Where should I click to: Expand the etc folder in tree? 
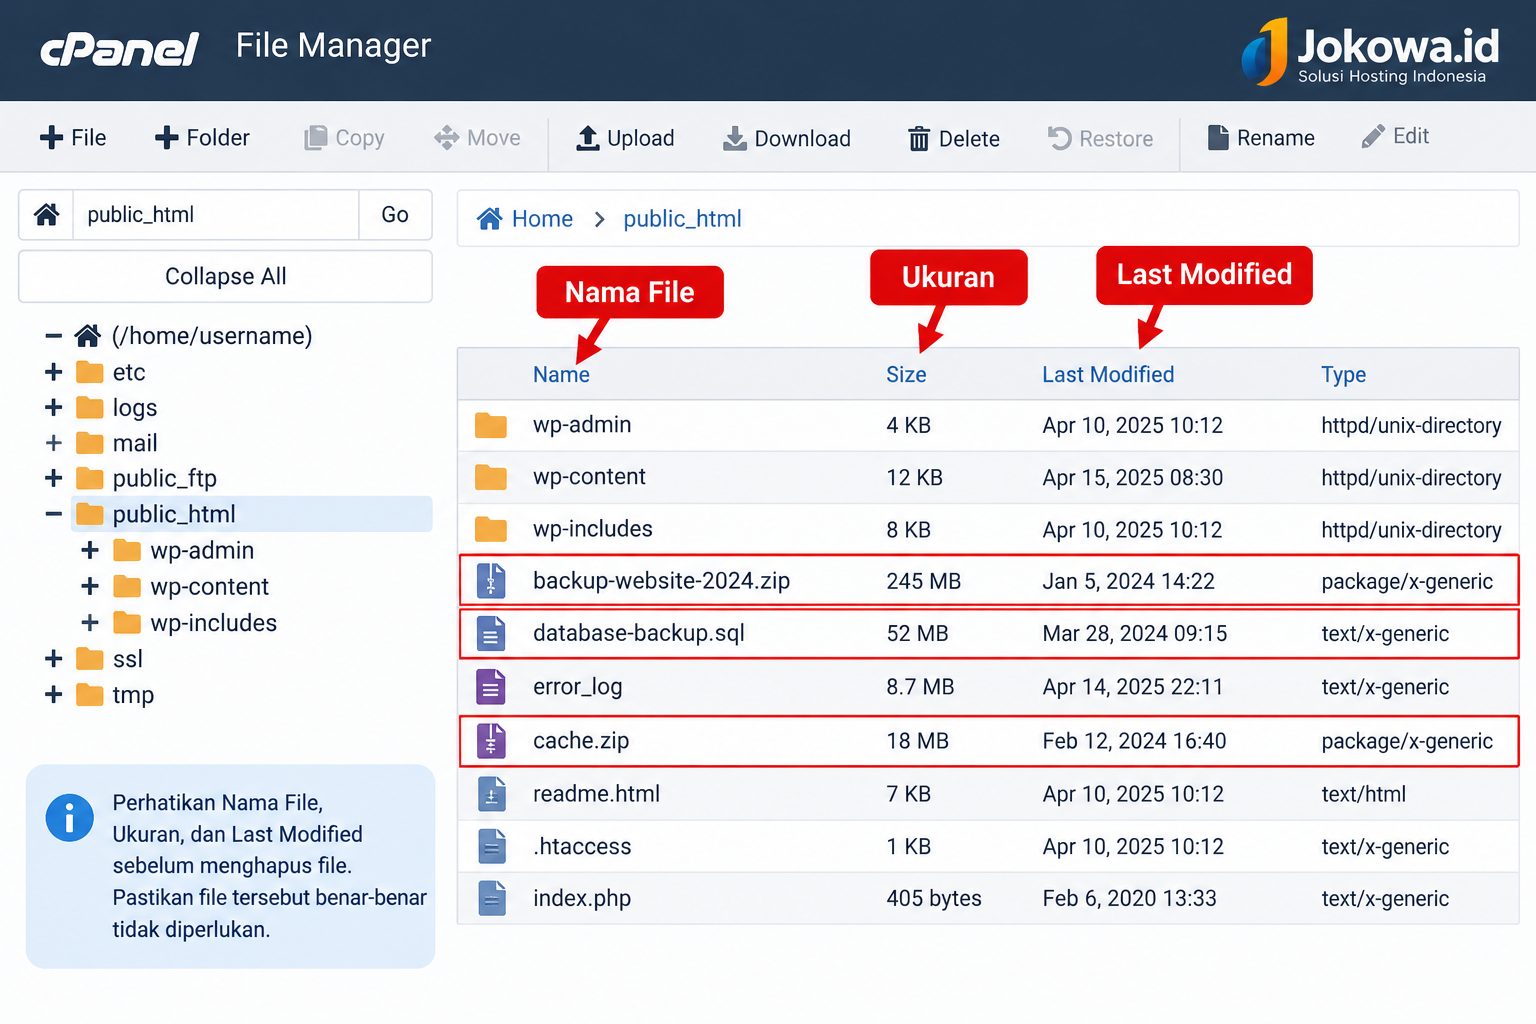[x=54, y=372]
